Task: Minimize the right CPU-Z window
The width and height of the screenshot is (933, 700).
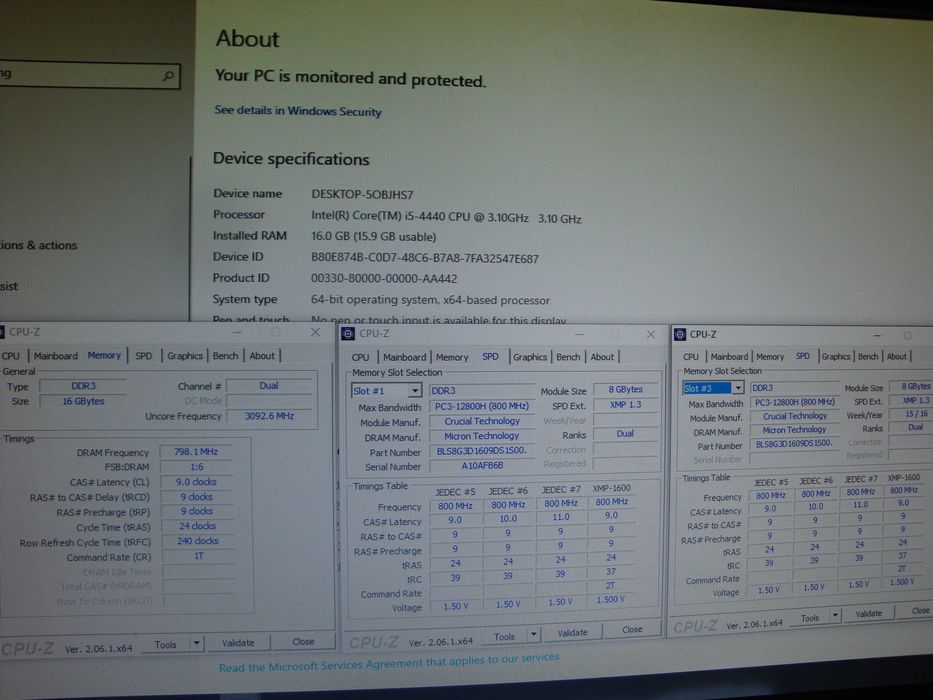Action: 876,335
